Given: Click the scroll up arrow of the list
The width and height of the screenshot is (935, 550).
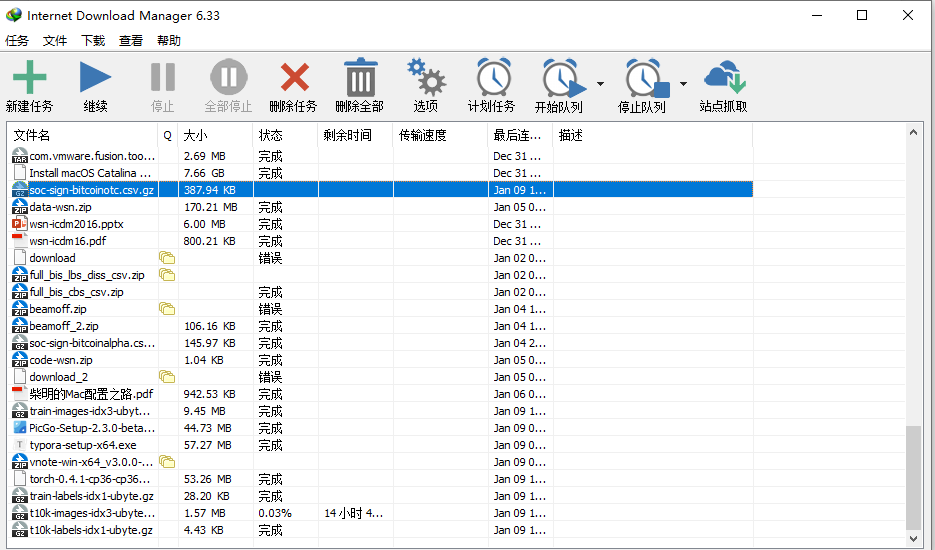Looking at the screenshot, I should 913,132.
